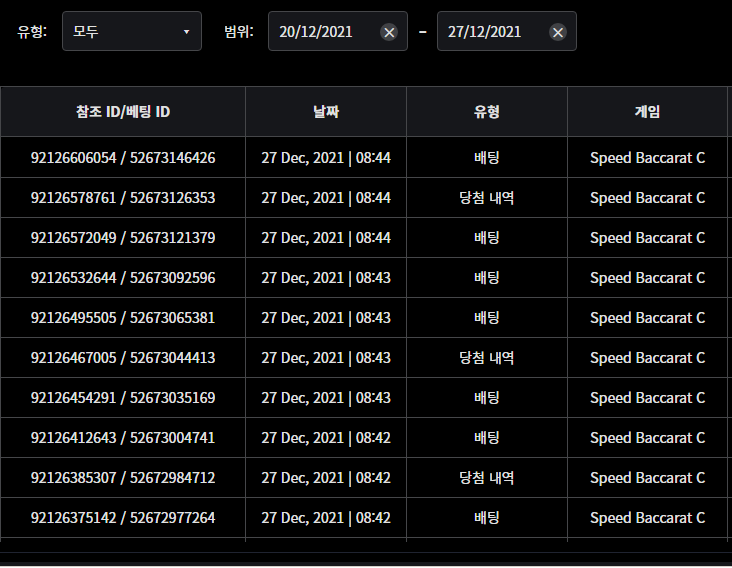Click 배팅 in row 92126375142
Image resolution: width=732 pixels, height=568 pixels.
point(487,518)
